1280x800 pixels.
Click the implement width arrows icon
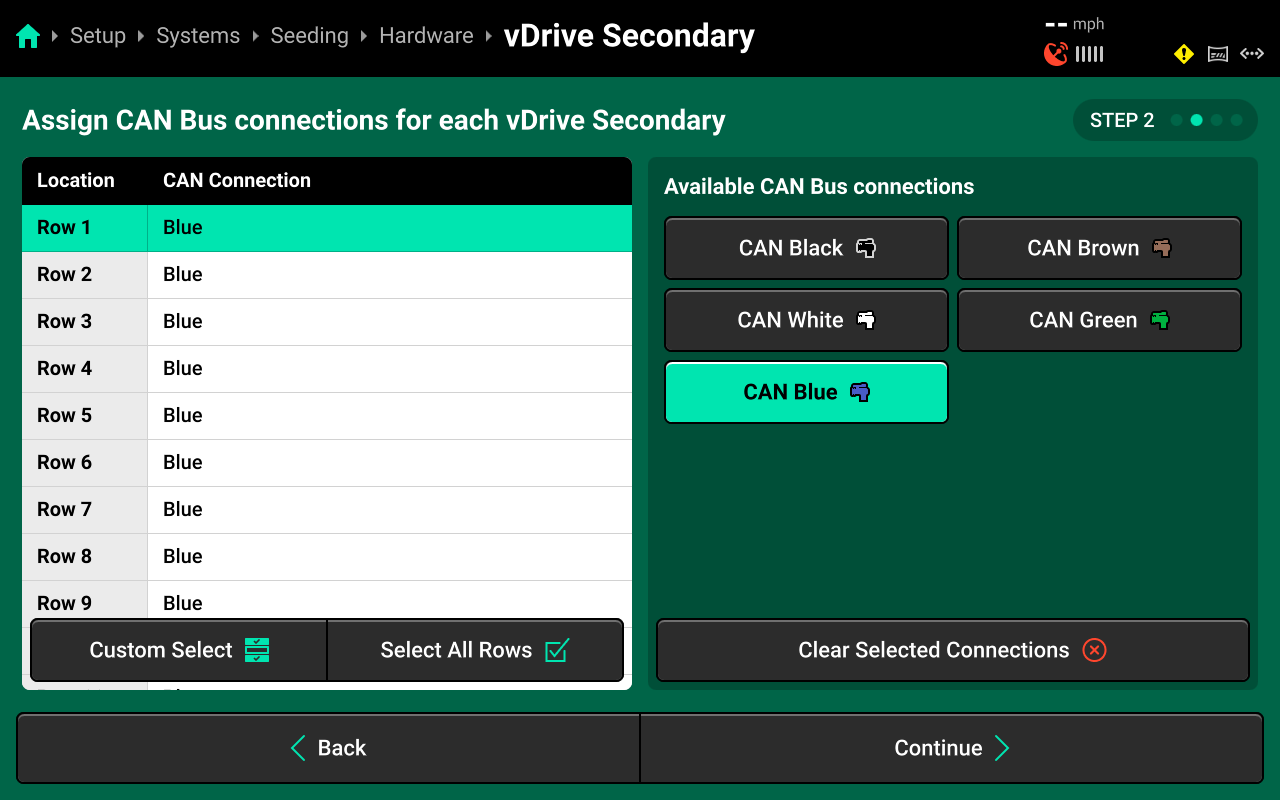pyautogui.click(x=1252, y=54)
